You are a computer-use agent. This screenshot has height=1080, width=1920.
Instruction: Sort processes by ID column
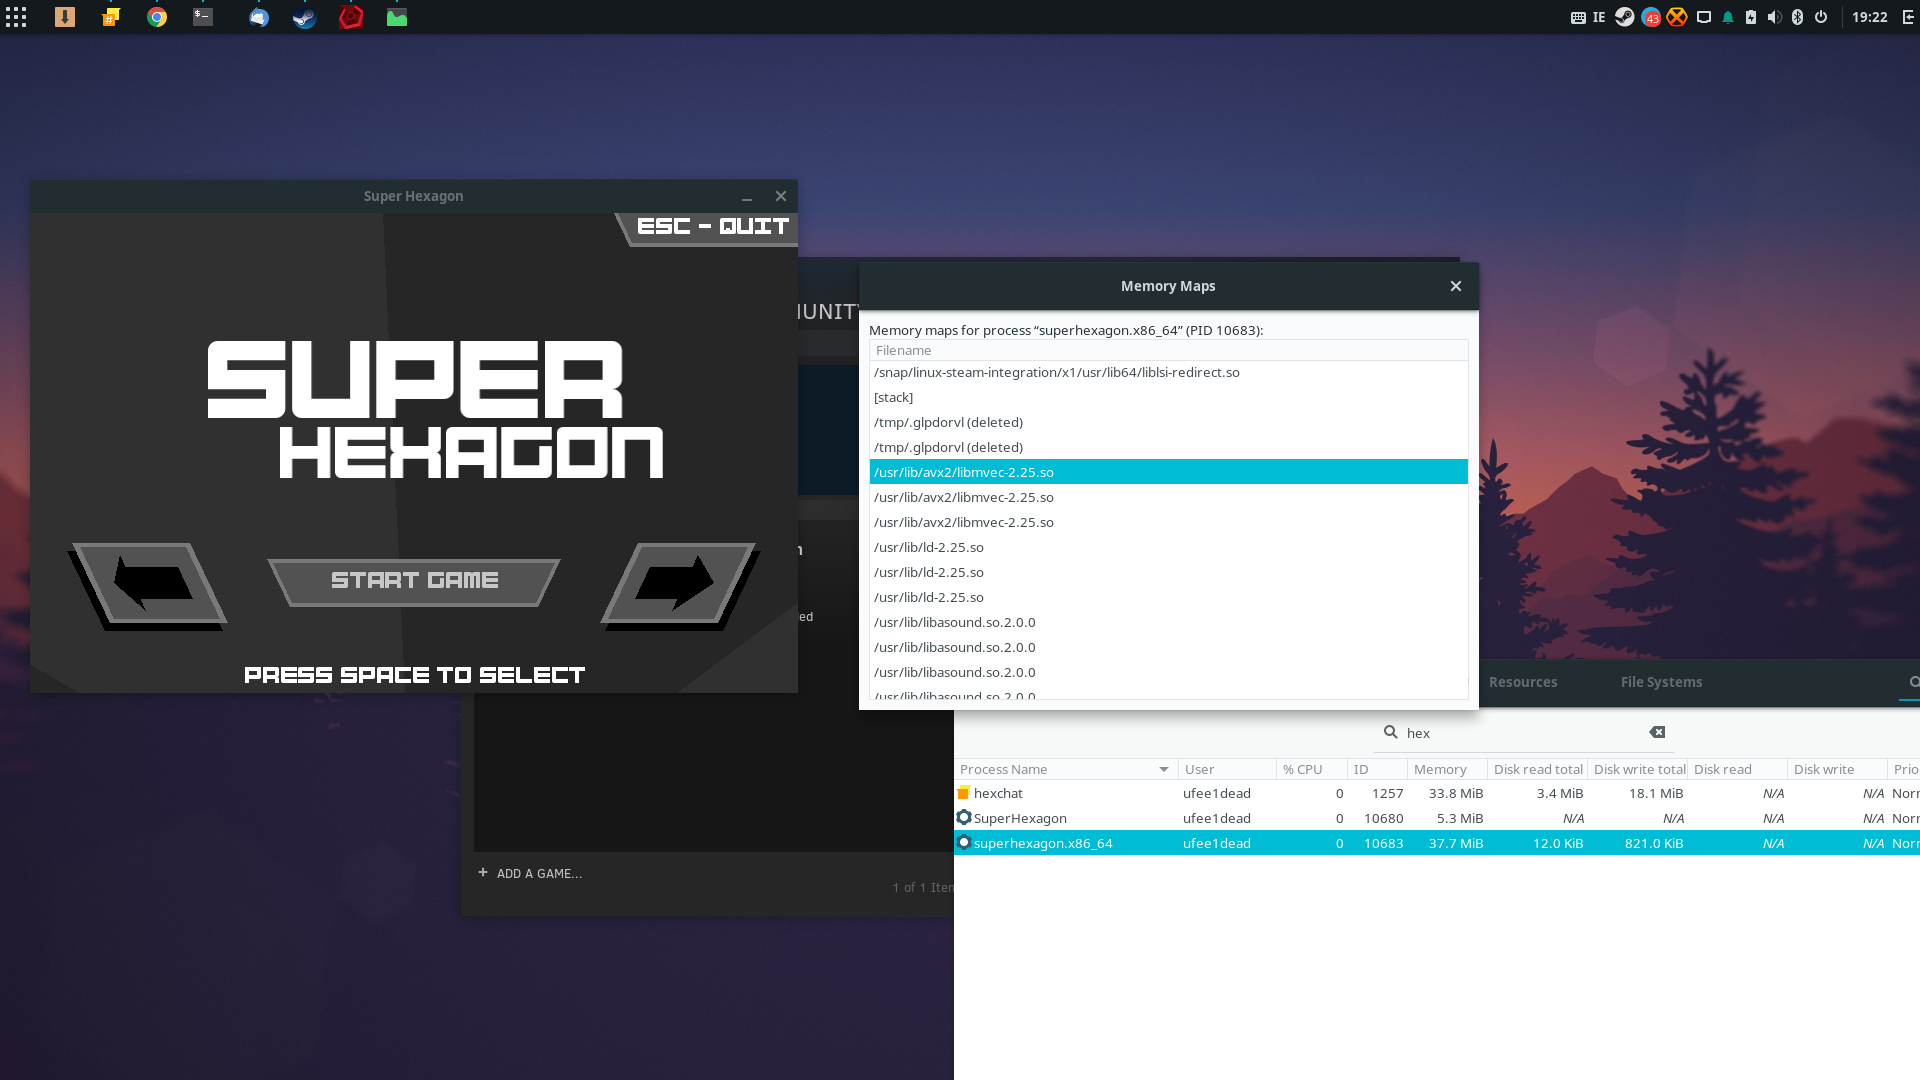[x=1377, y=769]
